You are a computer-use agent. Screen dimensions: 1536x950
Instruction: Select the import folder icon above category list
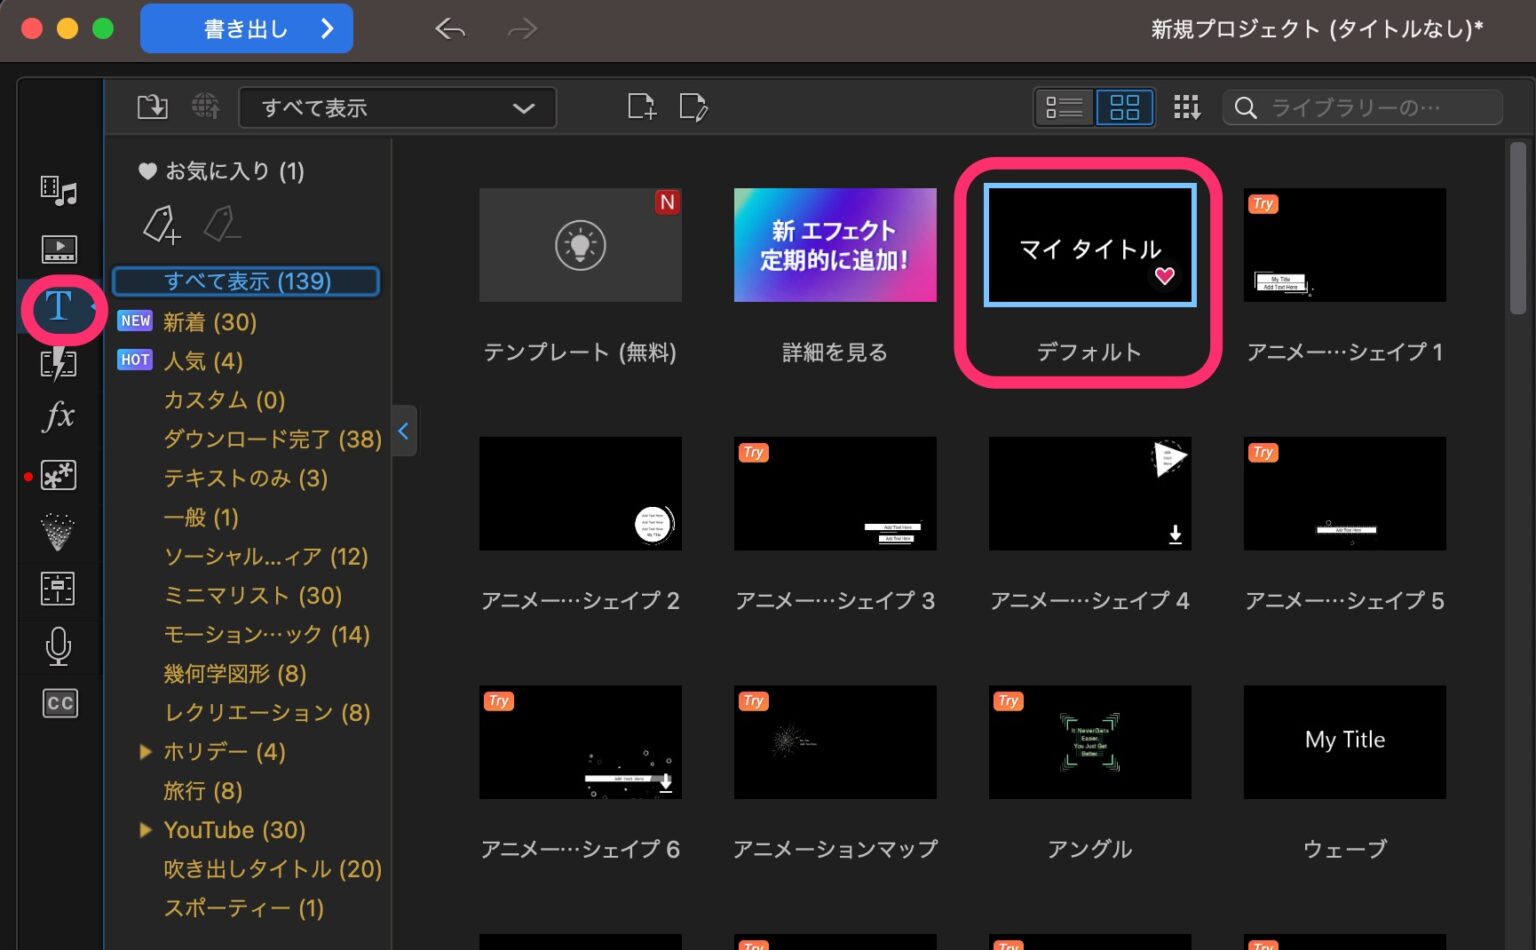pyautogui.click(x=152, y=107)
